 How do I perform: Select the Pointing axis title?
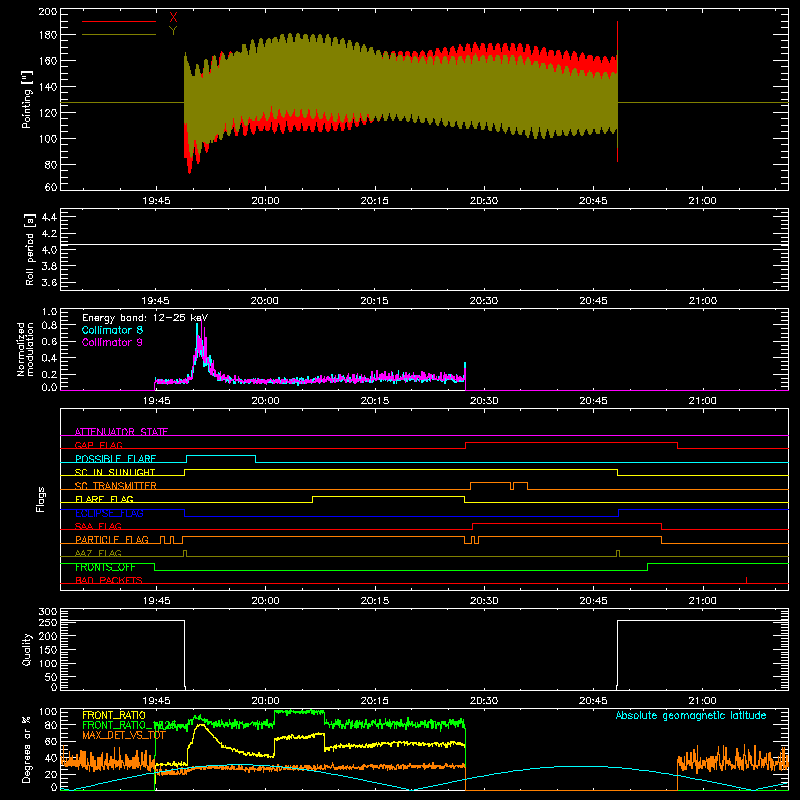coord(27,99)
